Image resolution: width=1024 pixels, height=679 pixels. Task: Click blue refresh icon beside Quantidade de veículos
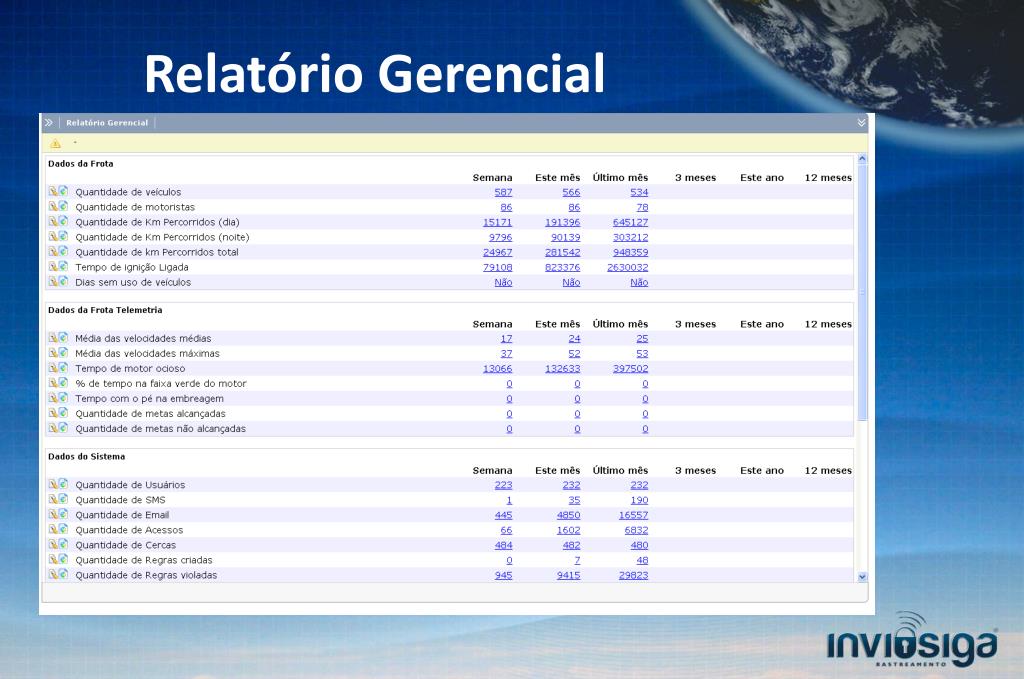point(63,191)
